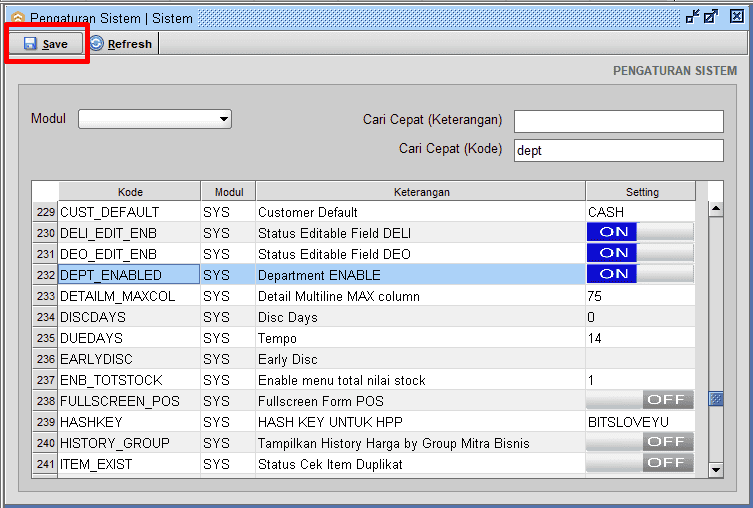Click the CASH setting value
The width and height of the screenshot is (753, 508).
click(640, 212)
